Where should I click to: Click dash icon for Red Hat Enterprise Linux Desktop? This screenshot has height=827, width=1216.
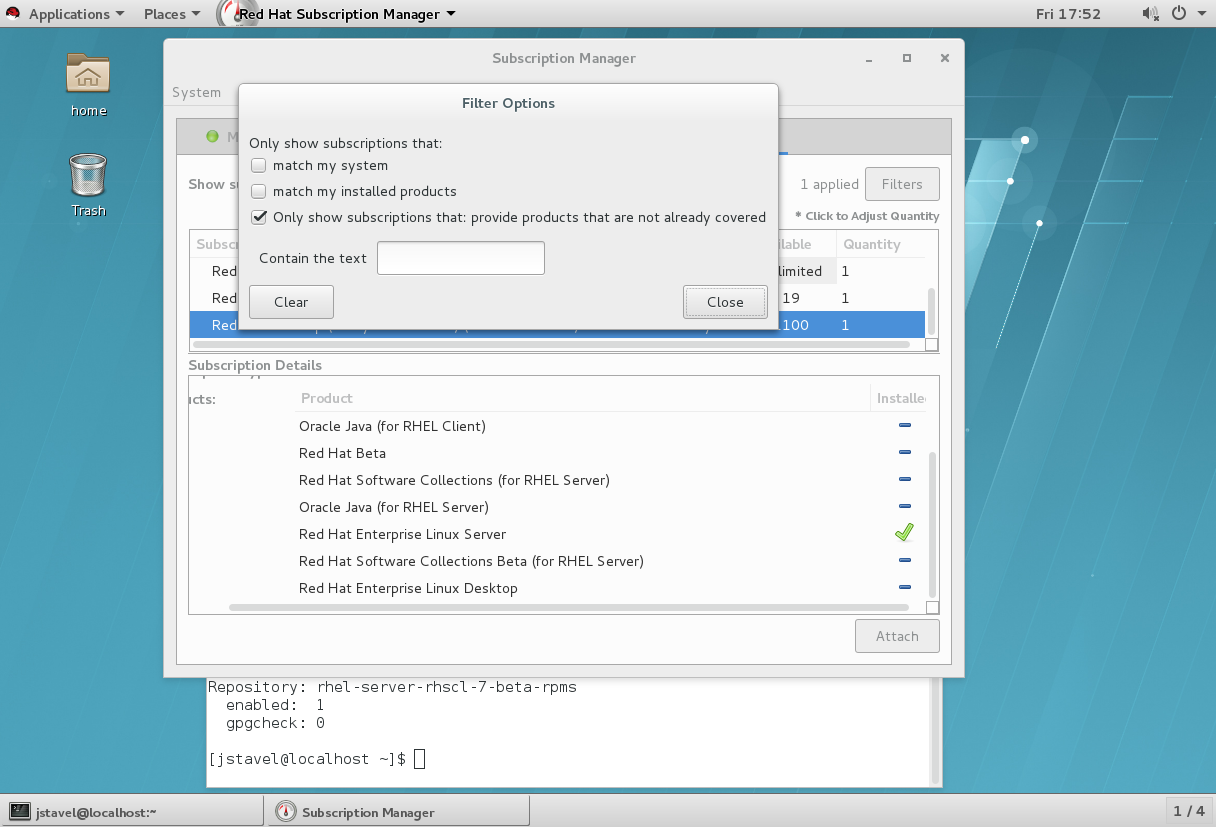pos(904,587)
